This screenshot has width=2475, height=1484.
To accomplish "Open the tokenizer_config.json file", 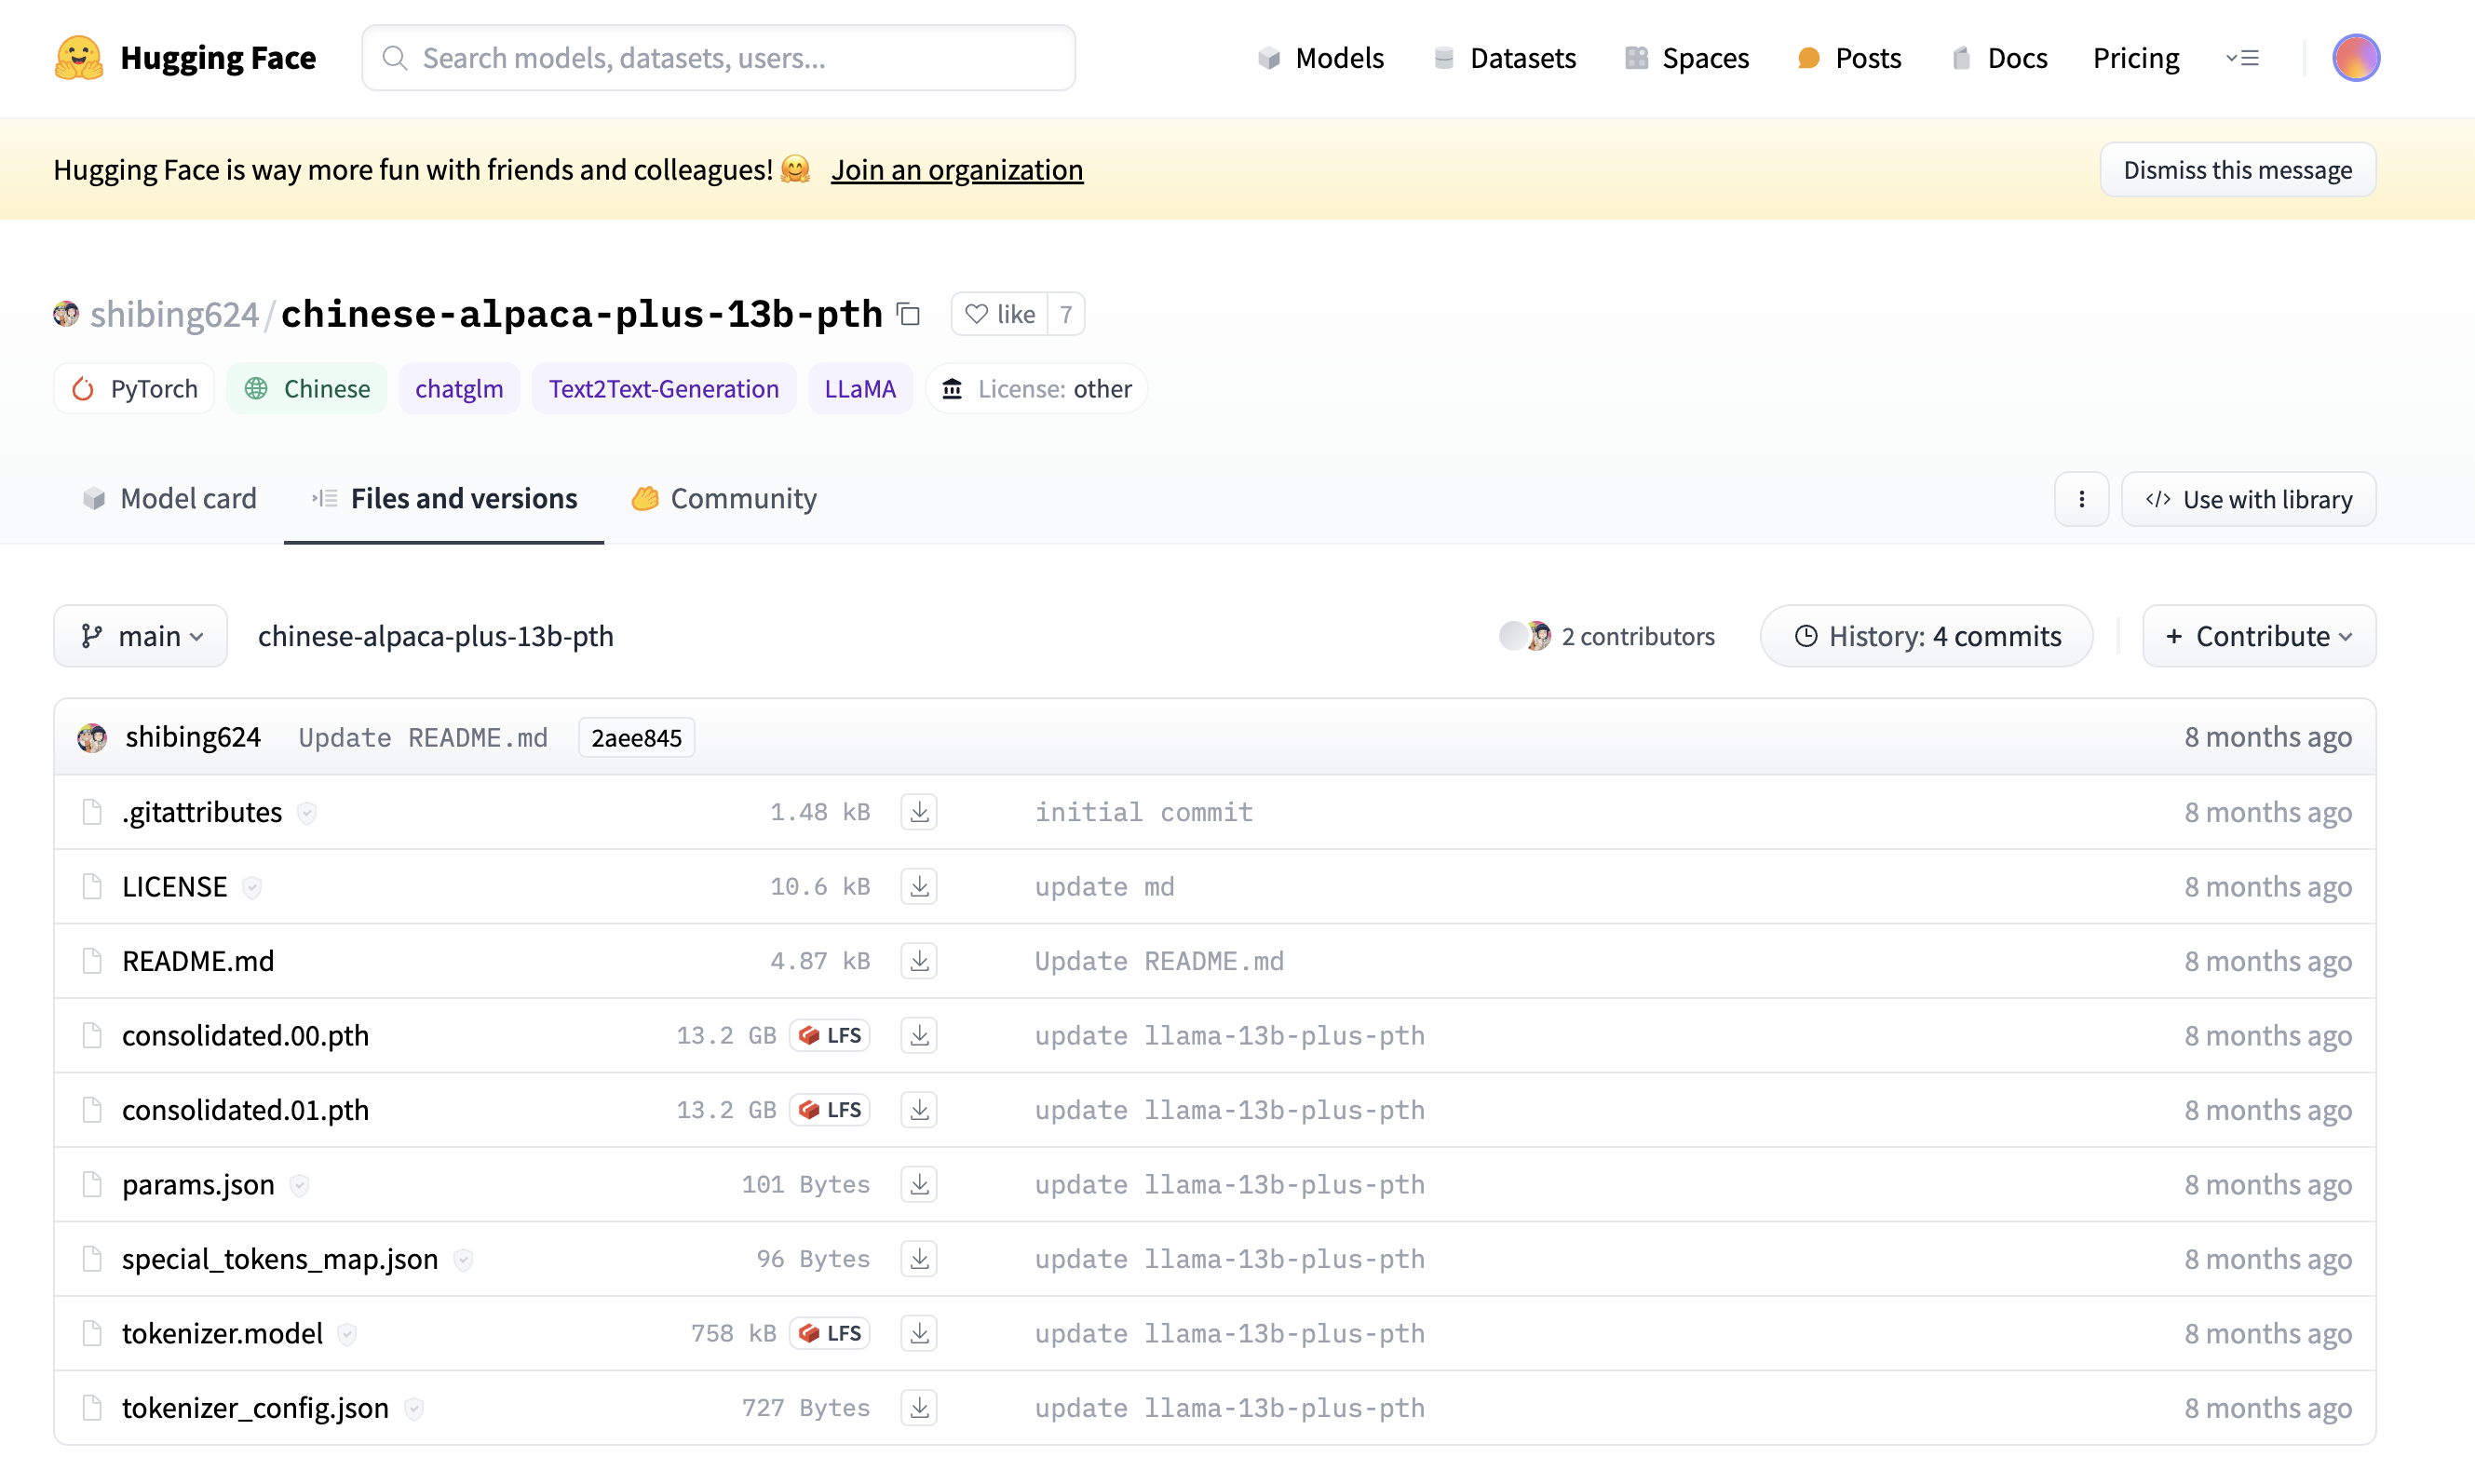I will pyautogui.click(x=255, y=1408).
